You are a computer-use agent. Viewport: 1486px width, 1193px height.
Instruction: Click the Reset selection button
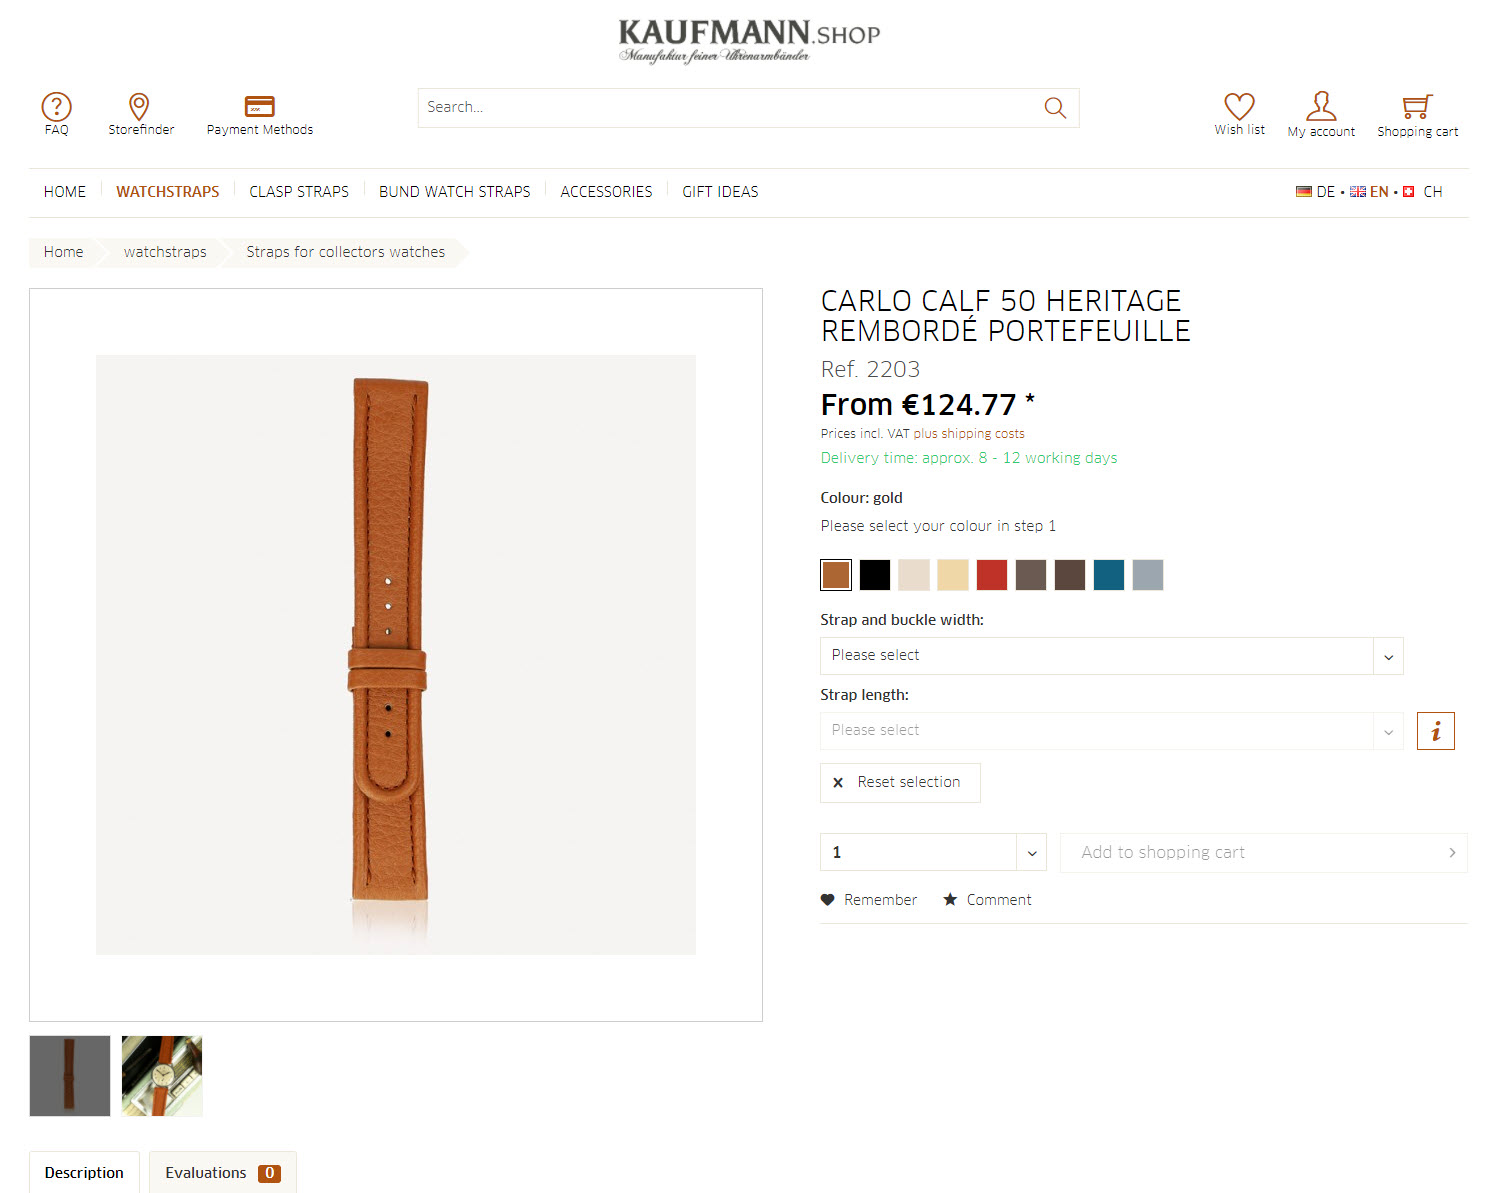pos(900,783)
